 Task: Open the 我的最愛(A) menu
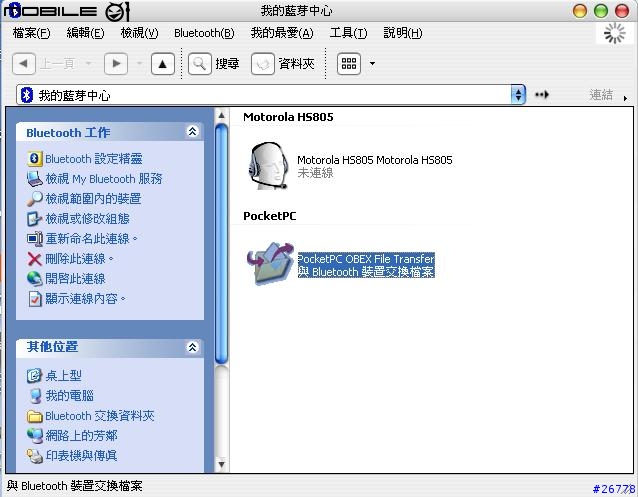tap(282, 33)
